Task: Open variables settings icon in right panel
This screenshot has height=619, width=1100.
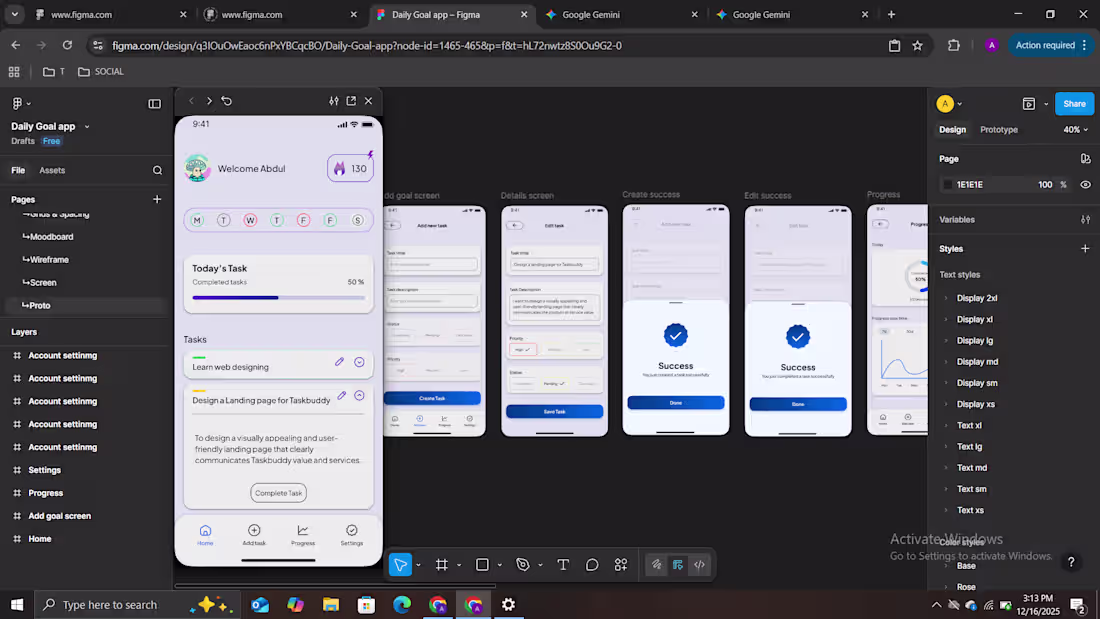Action: [x=1085, y=220]
